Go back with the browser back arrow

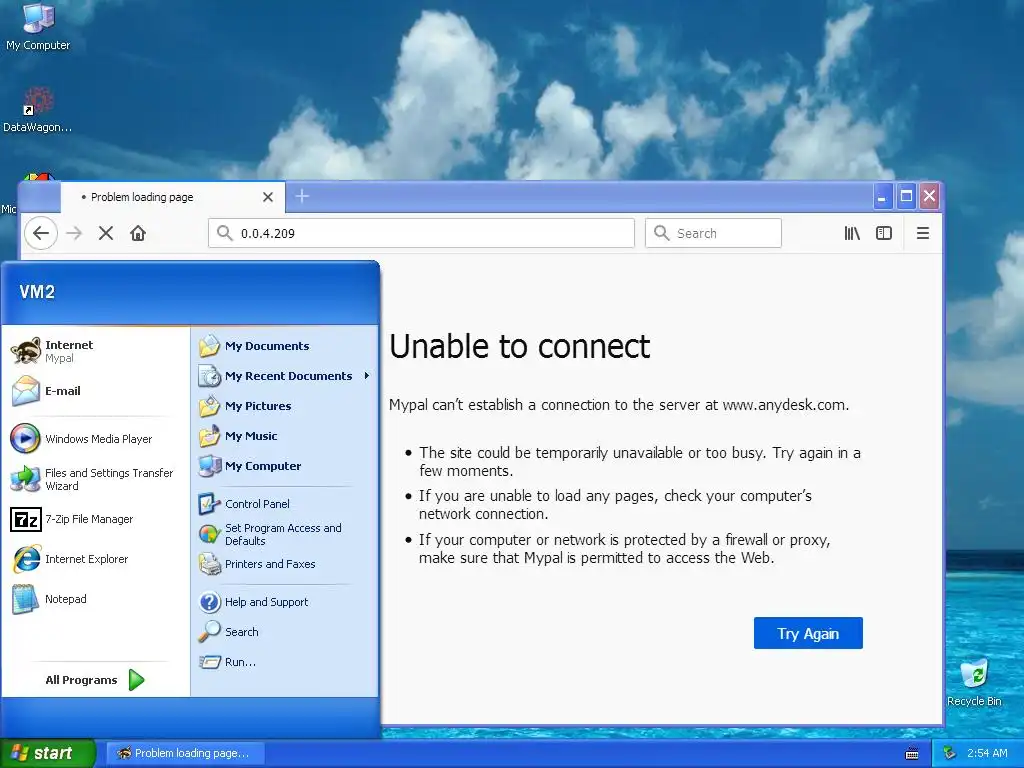click(x=40, y=233)
